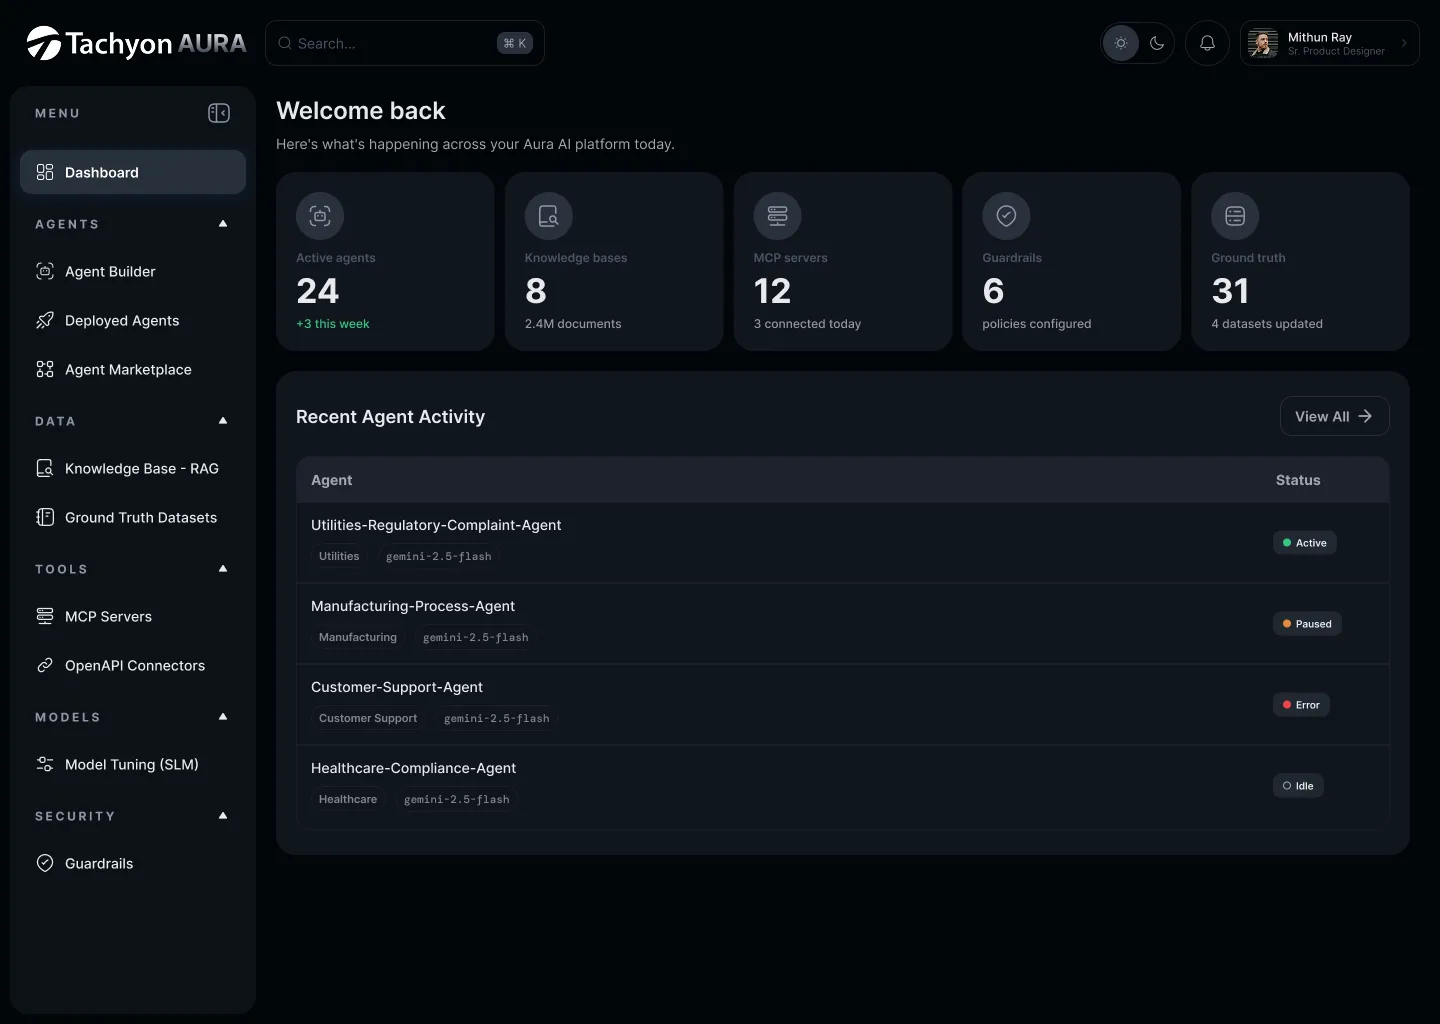Click the MCP Servers sidebar icon
1440x1024 pixels.
pos(45,616)
